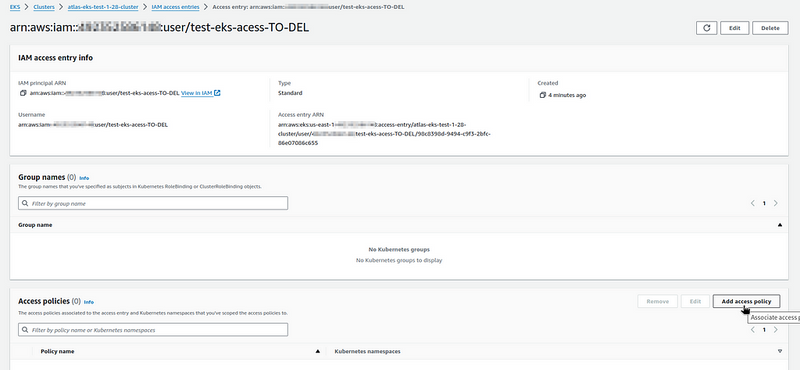Screen dimensions: 800x370
Task: Click the "IAM access entry info" heading
Action: [x=56, y=58]
